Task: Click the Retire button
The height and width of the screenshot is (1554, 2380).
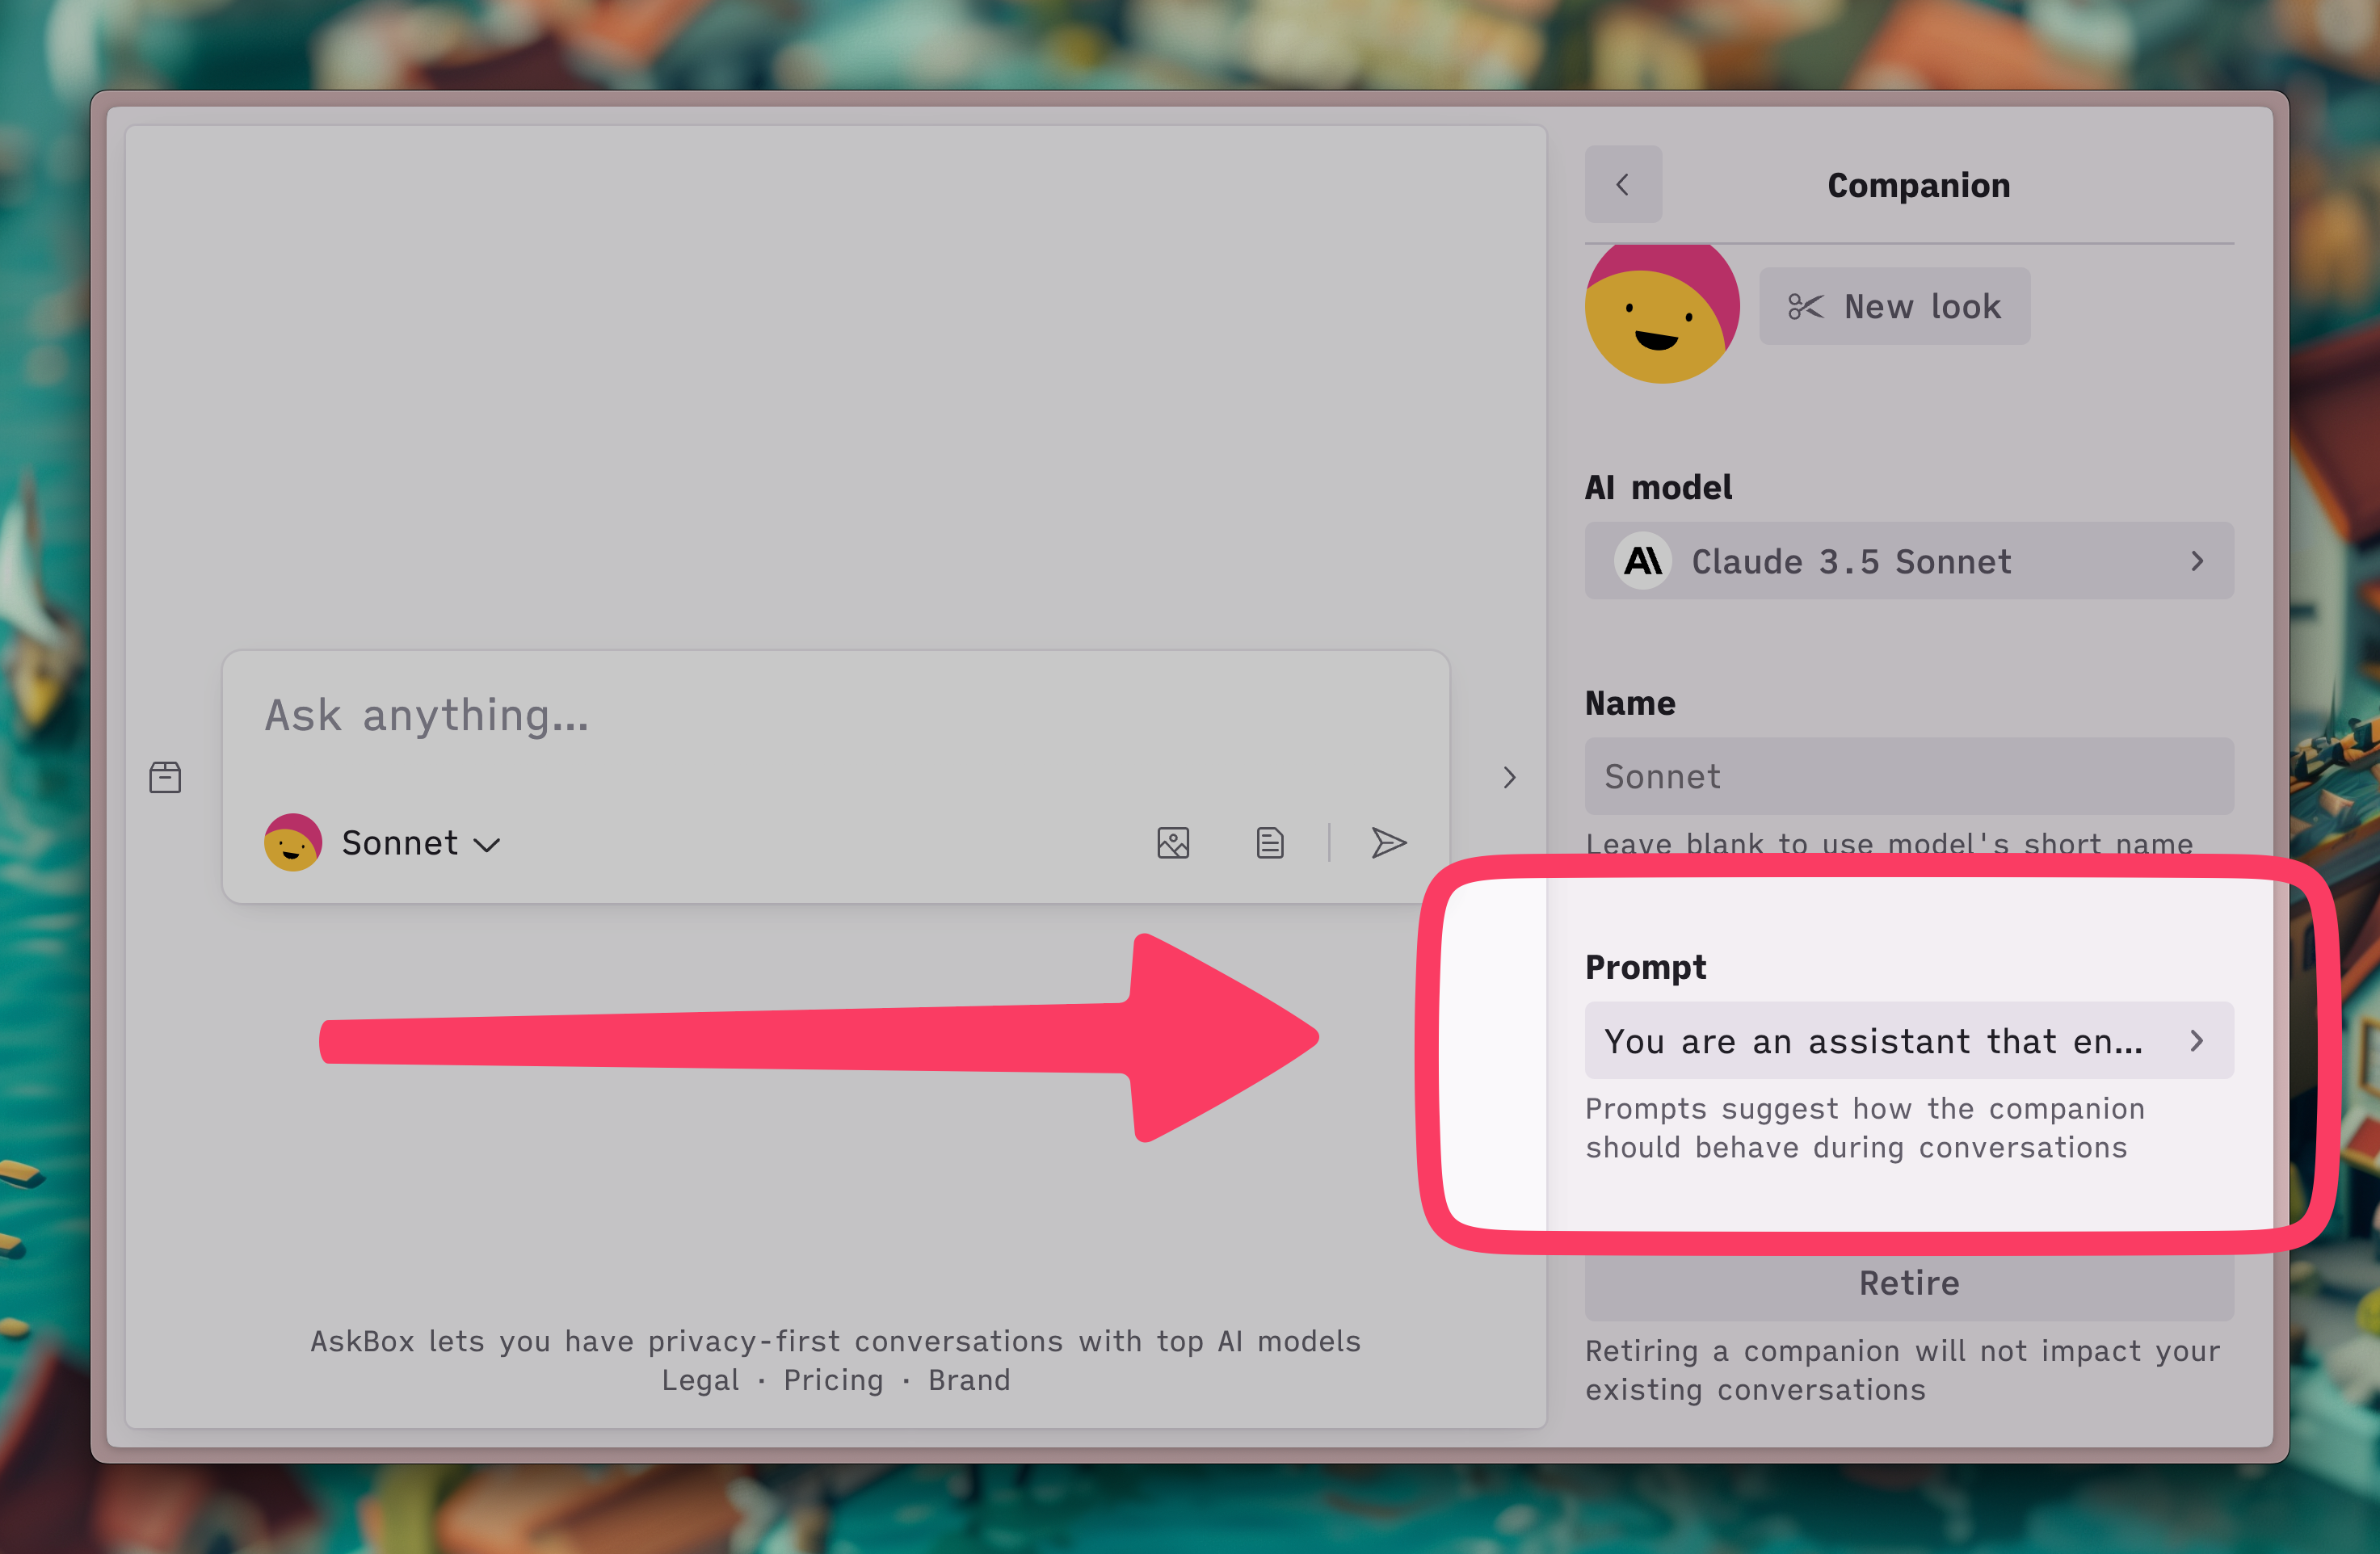Action: click(1909, 1284)
